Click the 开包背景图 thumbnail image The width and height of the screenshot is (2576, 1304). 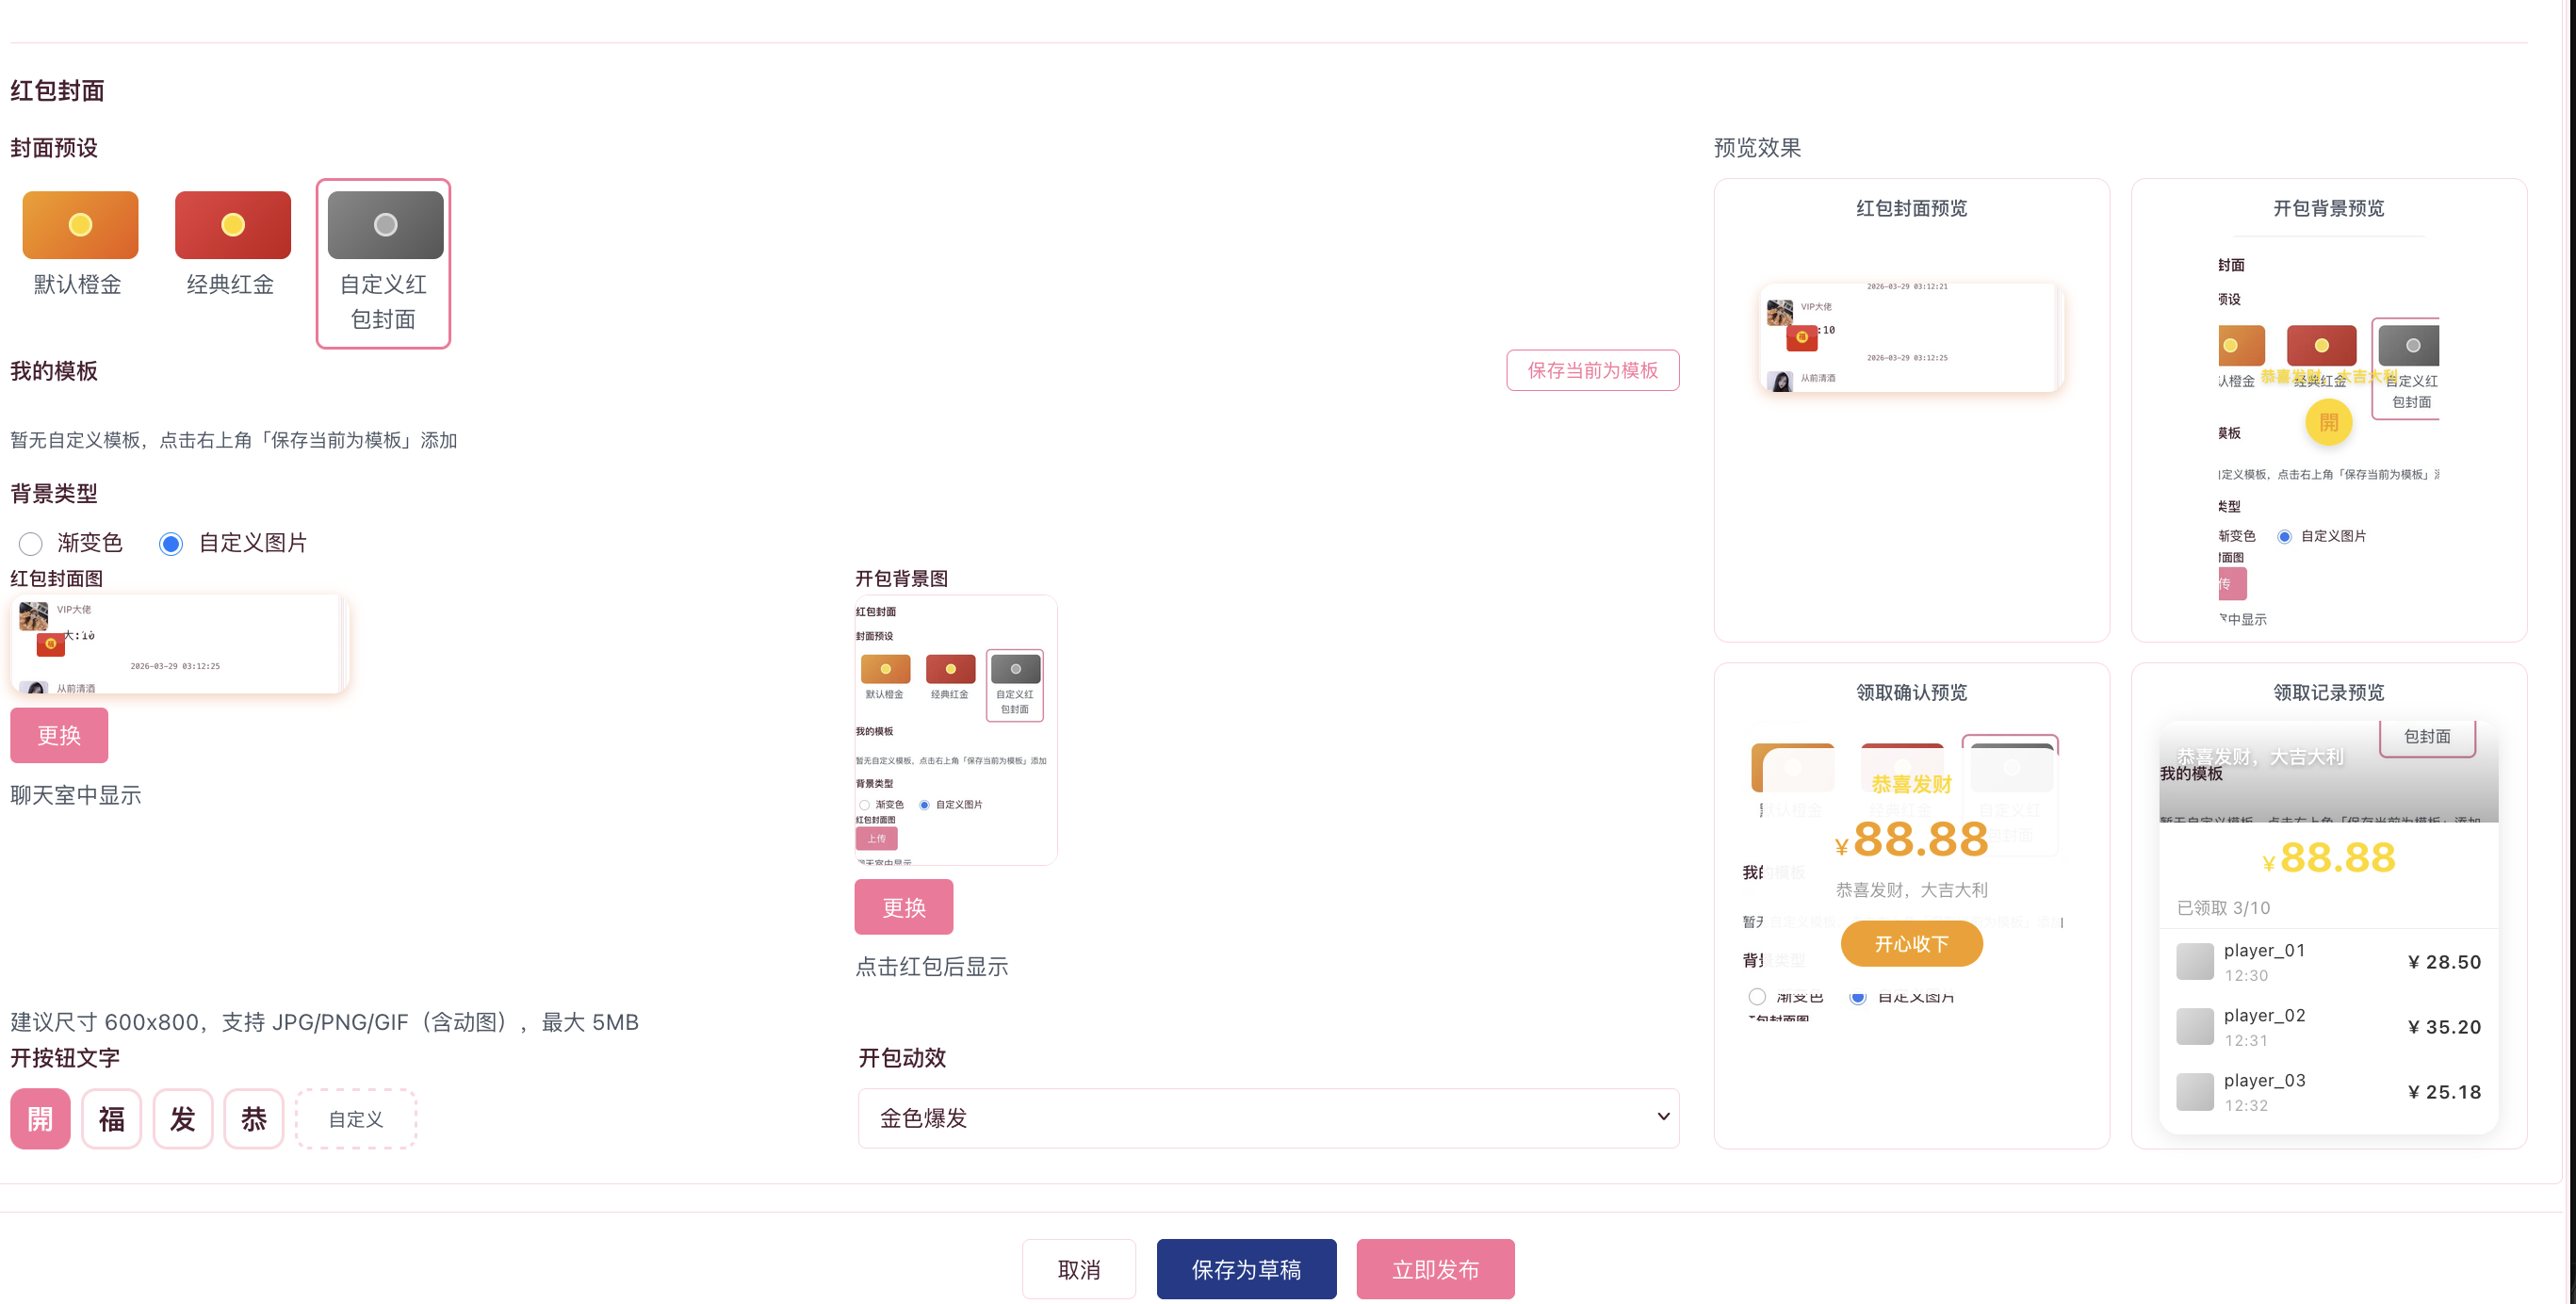tap(956, 730)
